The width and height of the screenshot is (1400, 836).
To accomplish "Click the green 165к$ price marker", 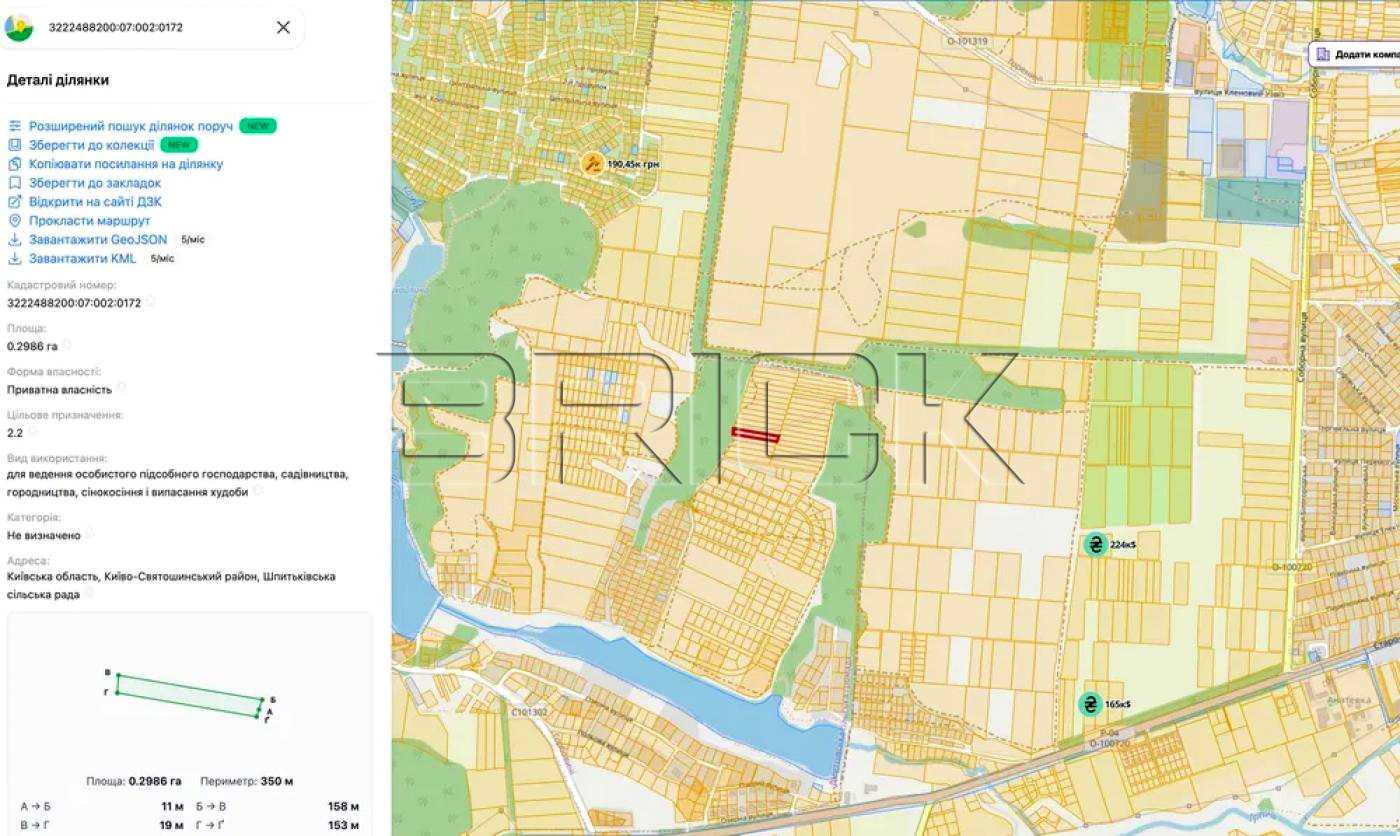I will tap(1090, 704).
